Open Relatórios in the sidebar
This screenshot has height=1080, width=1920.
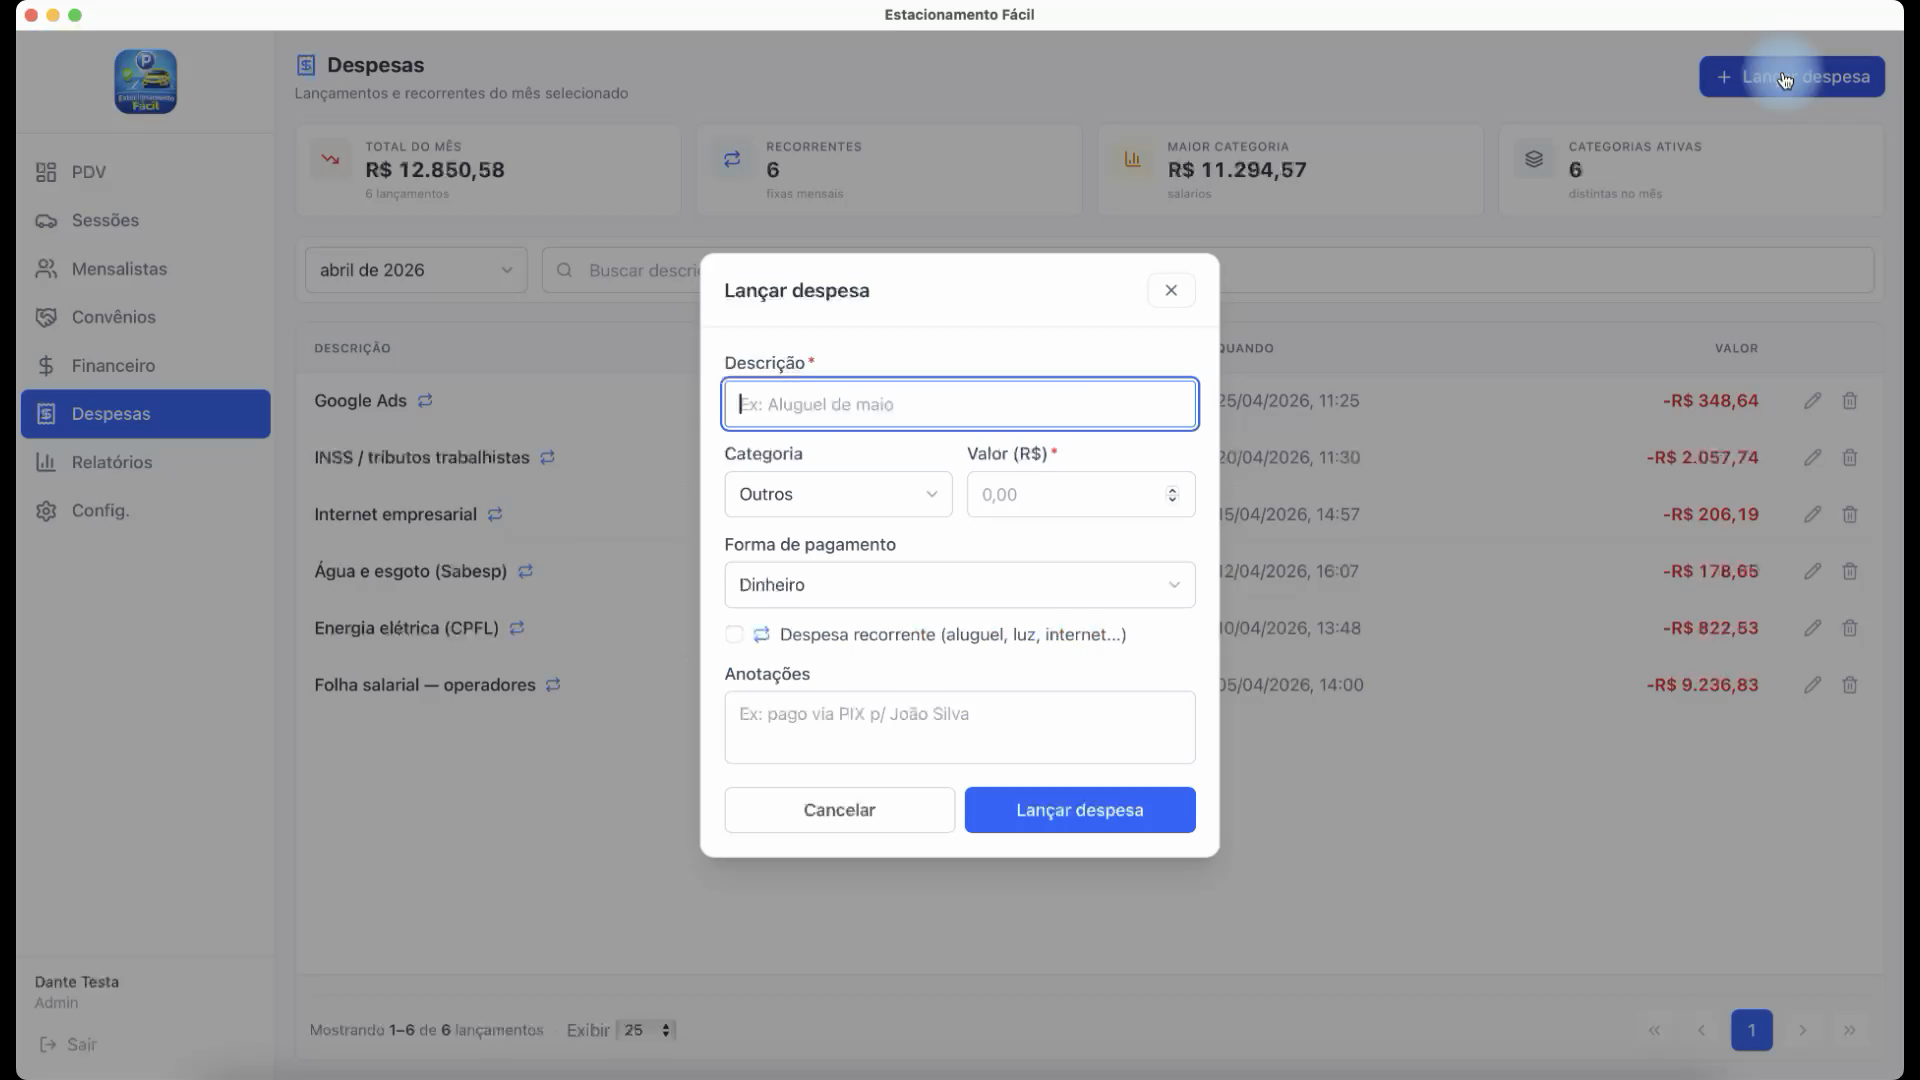coord(145,462)
